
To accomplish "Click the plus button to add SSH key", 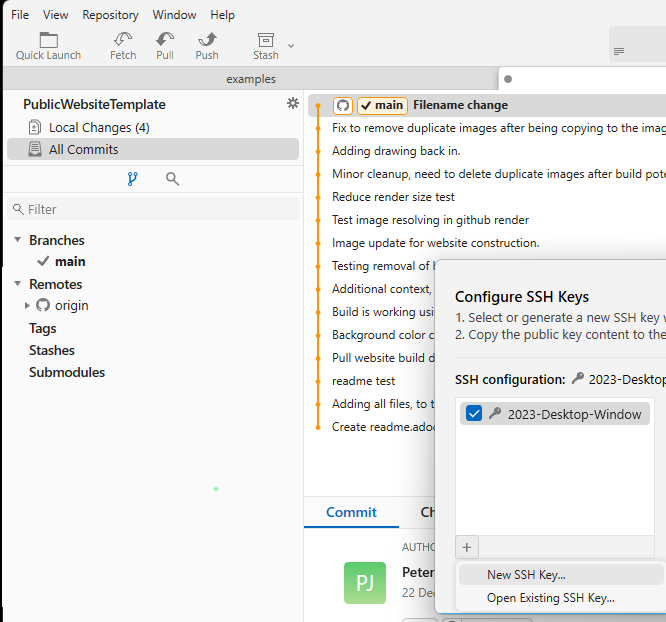I will coord(466,547).
